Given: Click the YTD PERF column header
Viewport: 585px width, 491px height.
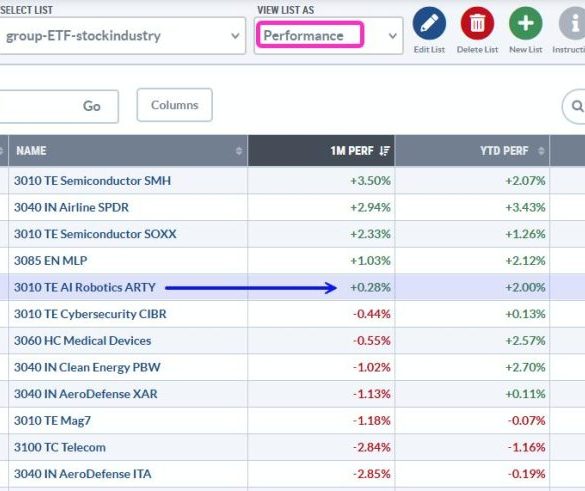Looking at the screenshot, I should tap(472, 151).
